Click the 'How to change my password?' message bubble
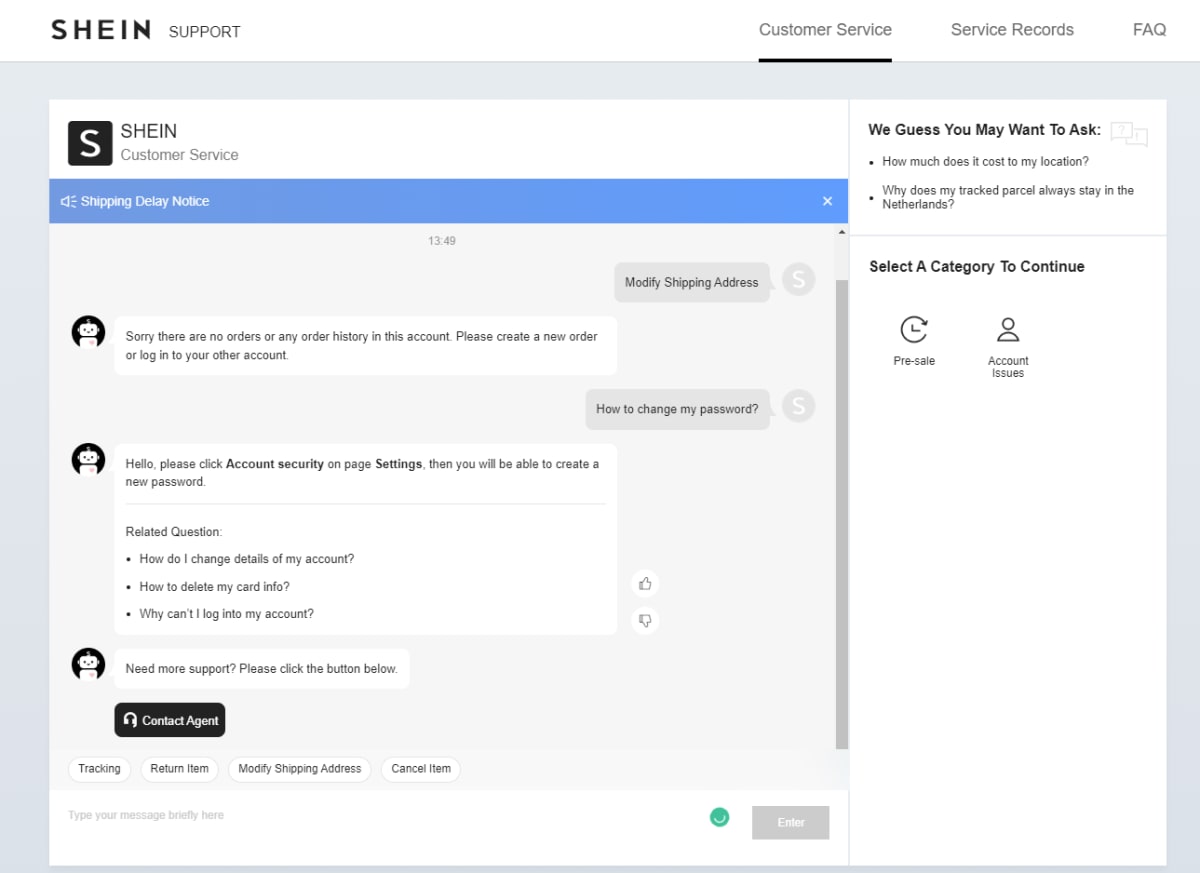 point(677,409)
